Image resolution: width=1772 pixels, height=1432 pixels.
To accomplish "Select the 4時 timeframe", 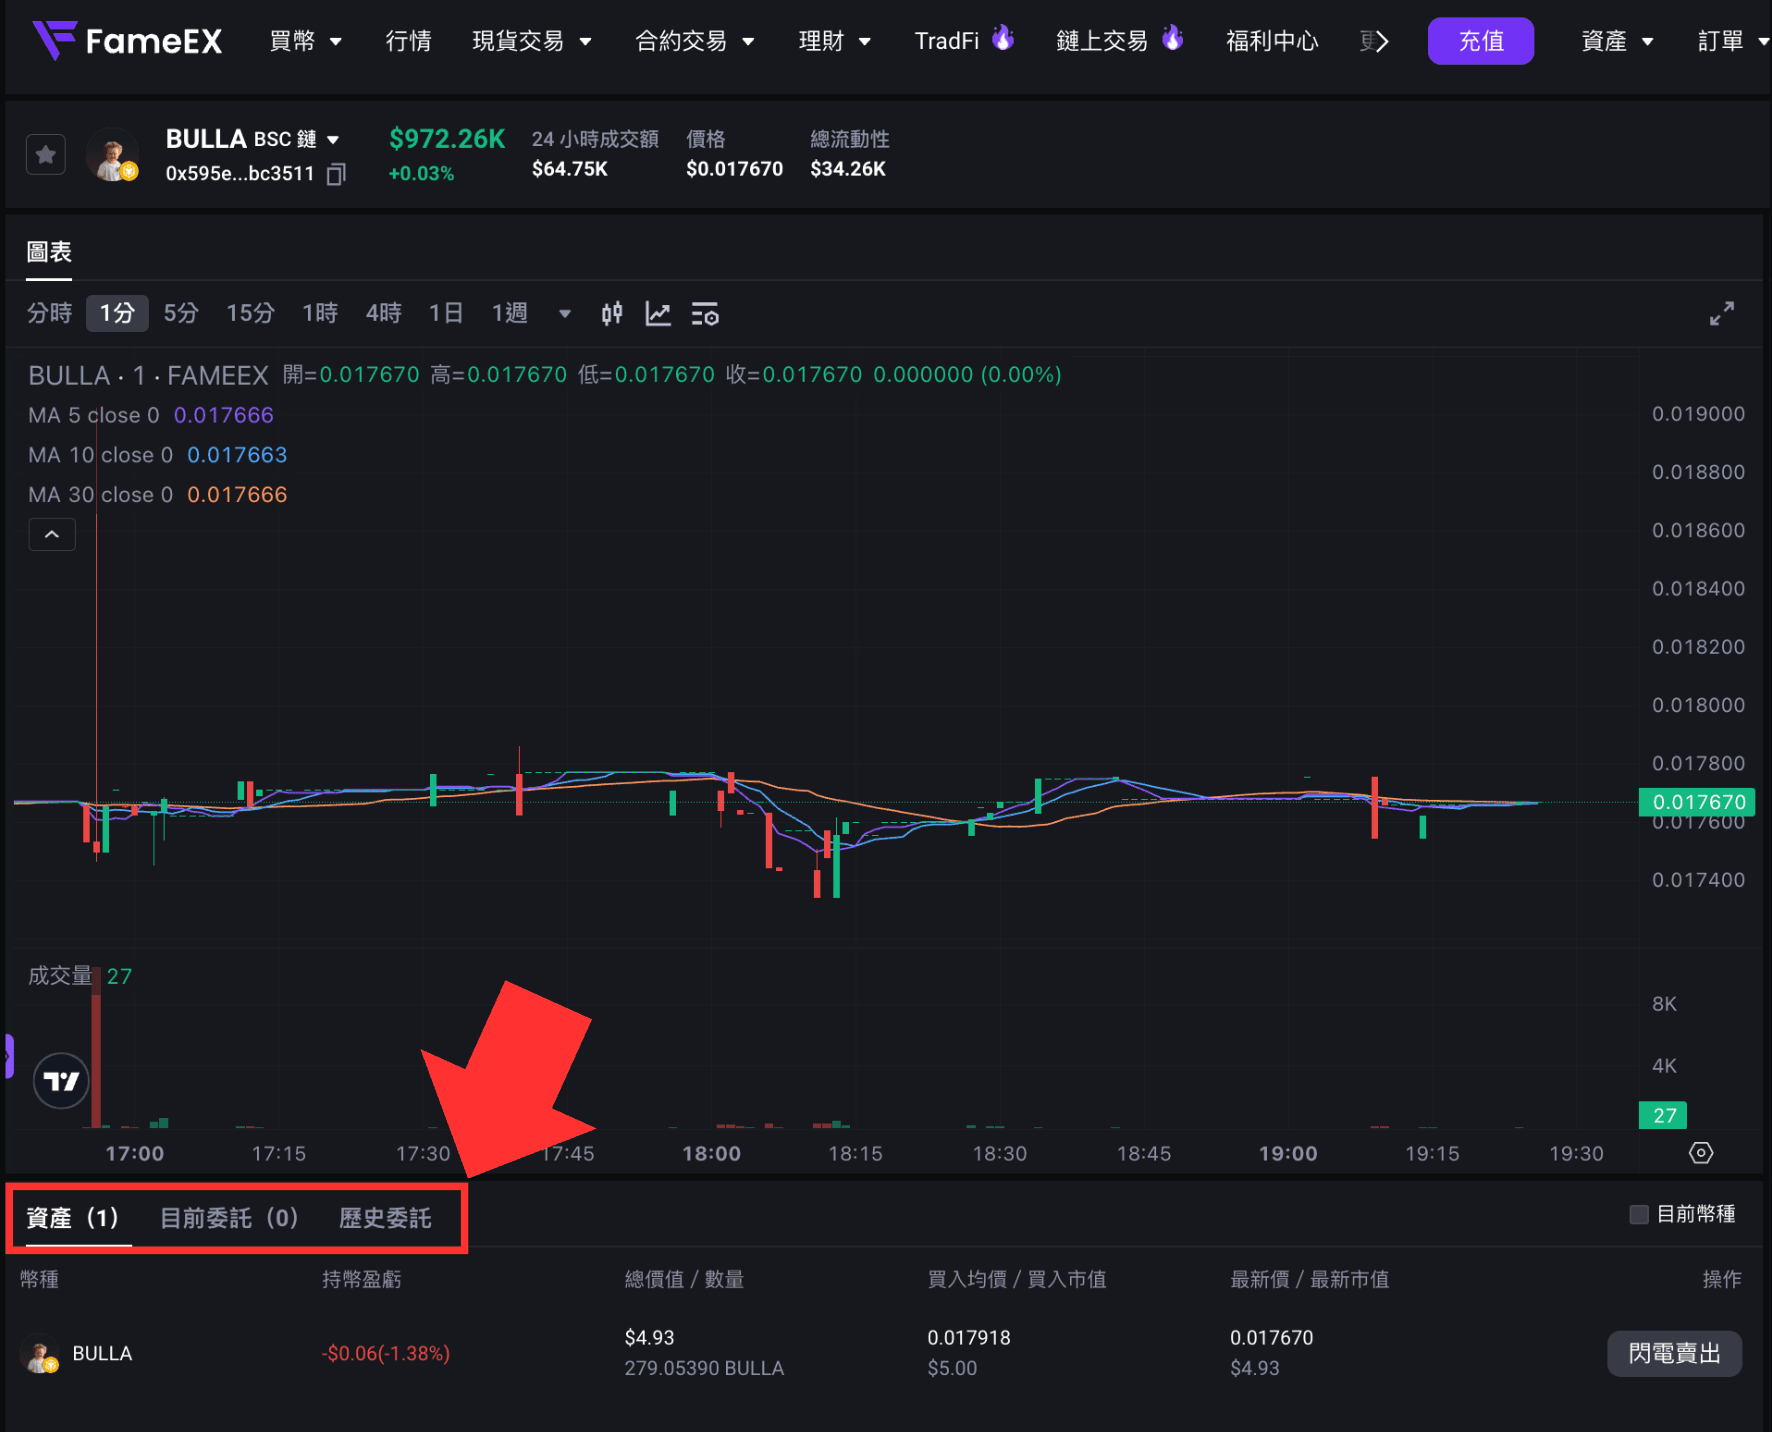I will (x=383, y=314).
